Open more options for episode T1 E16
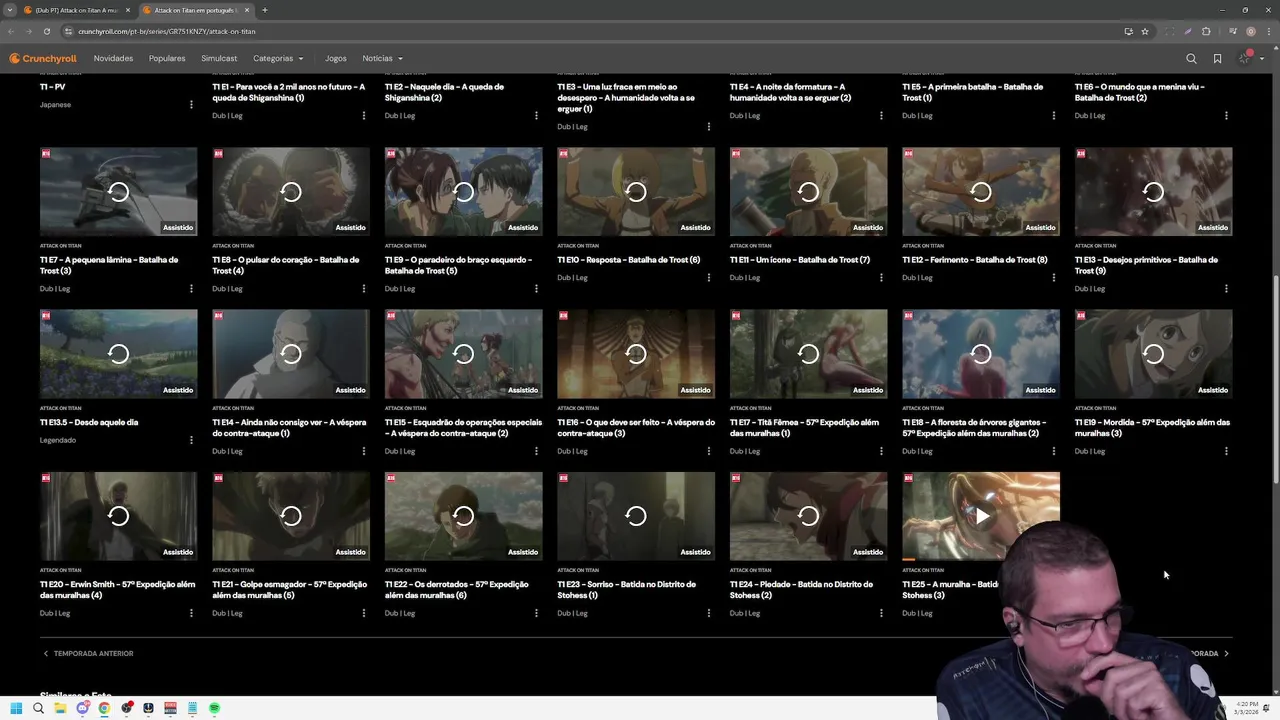Viewport: 1280px width, 720px height. tap(709, 451)
